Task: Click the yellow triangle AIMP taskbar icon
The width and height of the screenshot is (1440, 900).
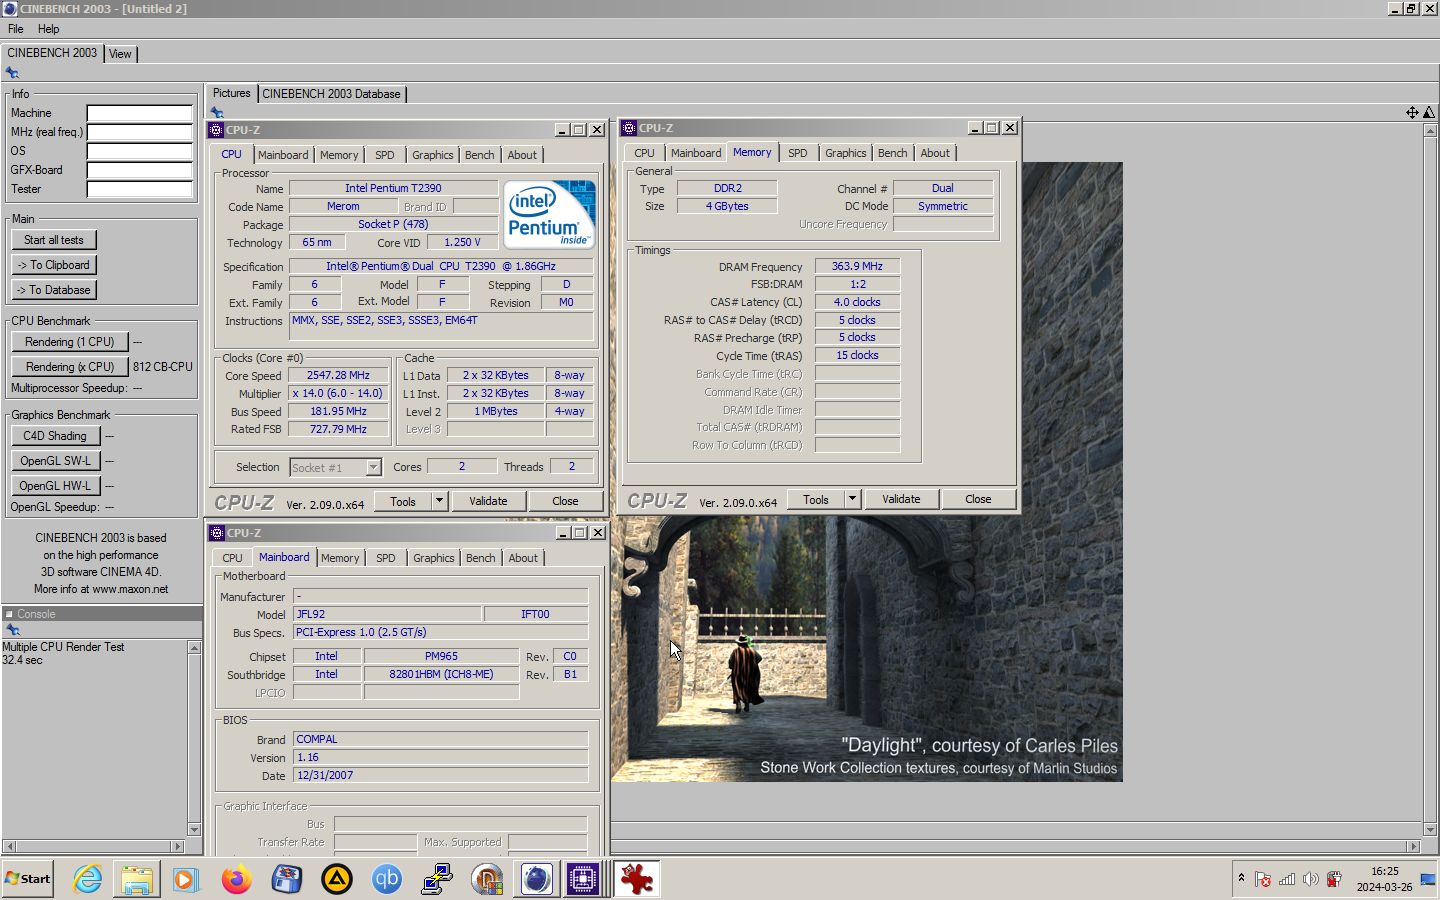Action: point(337,879)
